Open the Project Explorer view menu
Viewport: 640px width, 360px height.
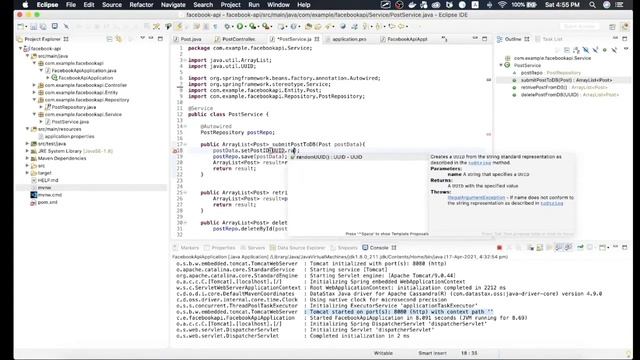click(x=142, y=39)
